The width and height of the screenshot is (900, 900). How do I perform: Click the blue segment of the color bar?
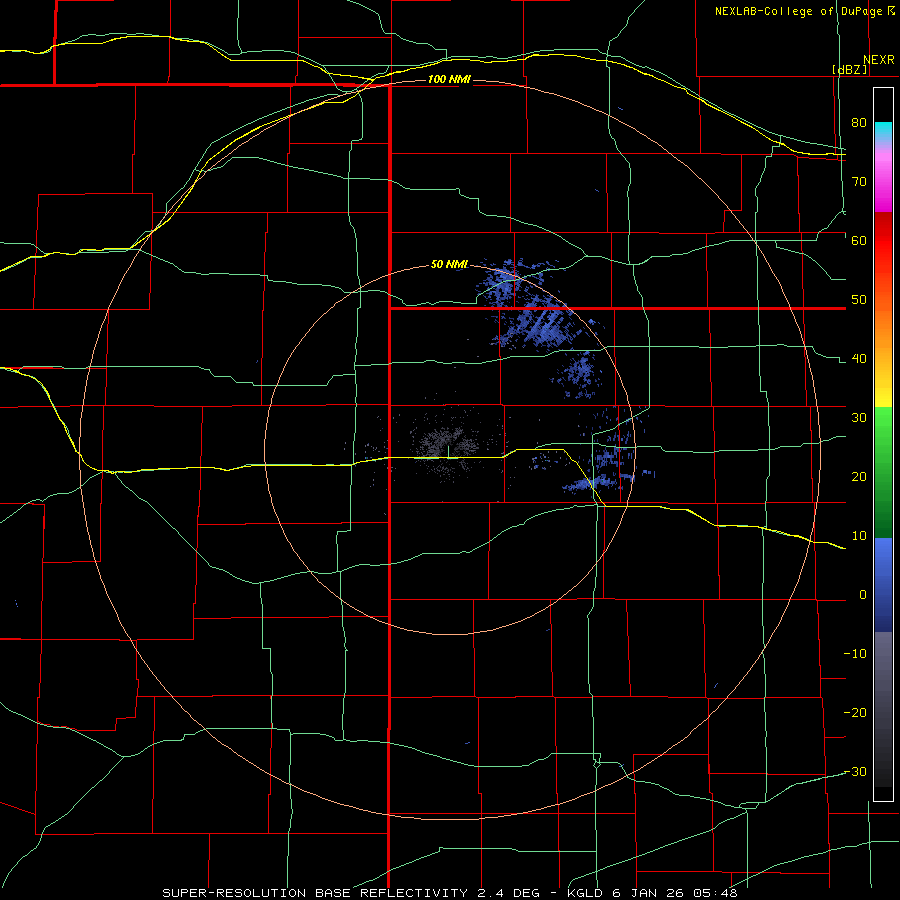coord(883,585)
